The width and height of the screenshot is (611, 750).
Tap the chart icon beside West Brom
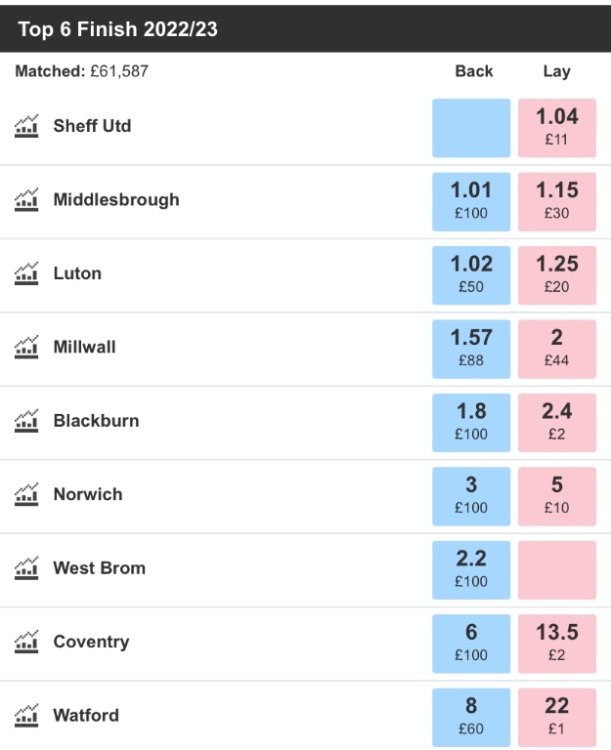pyautogui.click(x=27, y=569)
